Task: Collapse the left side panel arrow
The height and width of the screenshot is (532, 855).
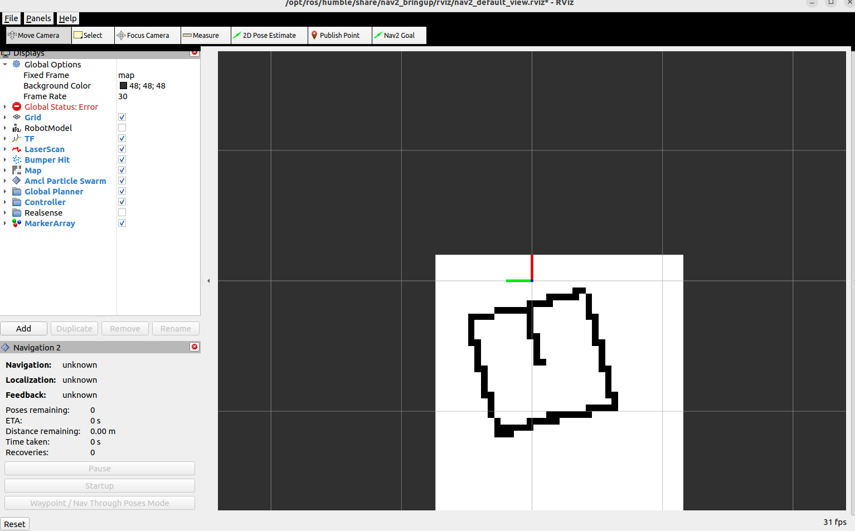Action: (x=209, y=281)
